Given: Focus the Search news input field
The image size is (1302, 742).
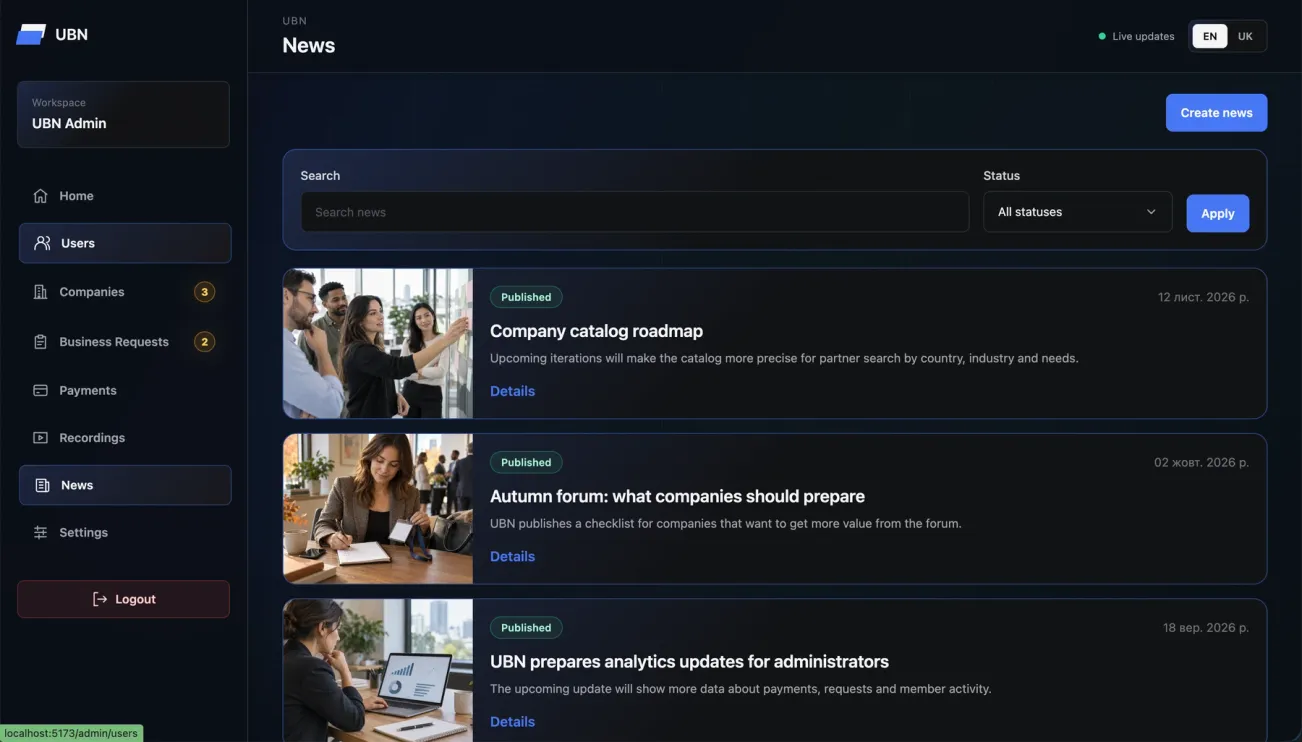Looking at the screenshot, I should point(635,212).
